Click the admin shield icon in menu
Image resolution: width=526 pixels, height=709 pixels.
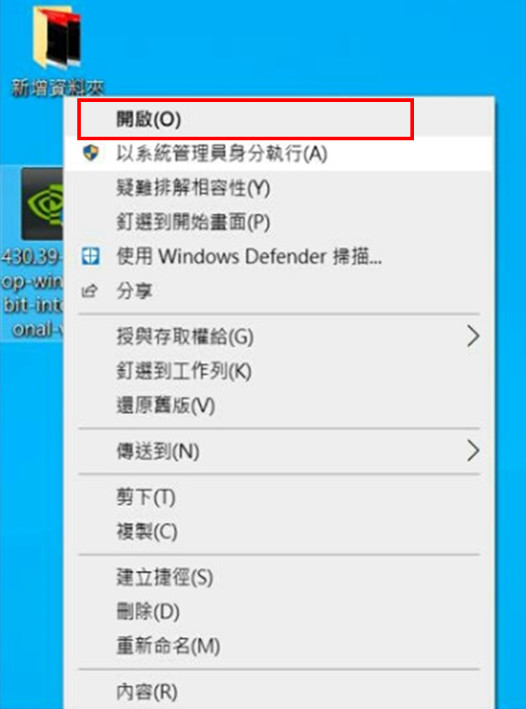point(90,153)
